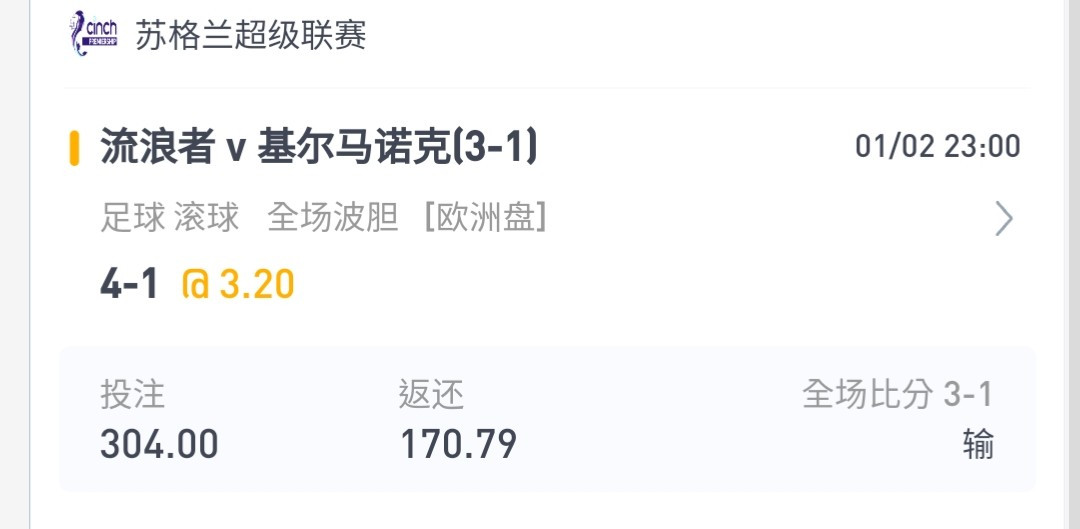Screen dimensions: 1080x529
Task: Click the 投注 stake label
Action: pyautogui.click(x=133, y=395)
